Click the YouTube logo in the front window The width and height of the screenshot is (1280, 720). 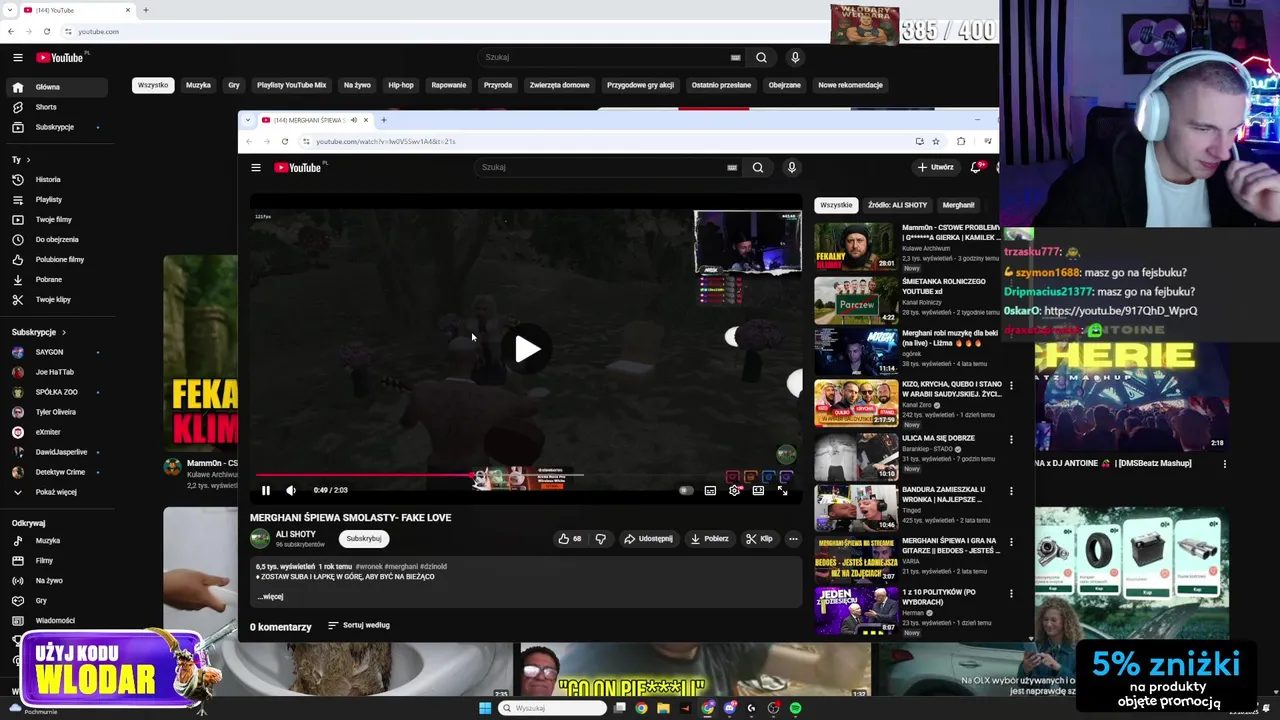coord(298,167)
